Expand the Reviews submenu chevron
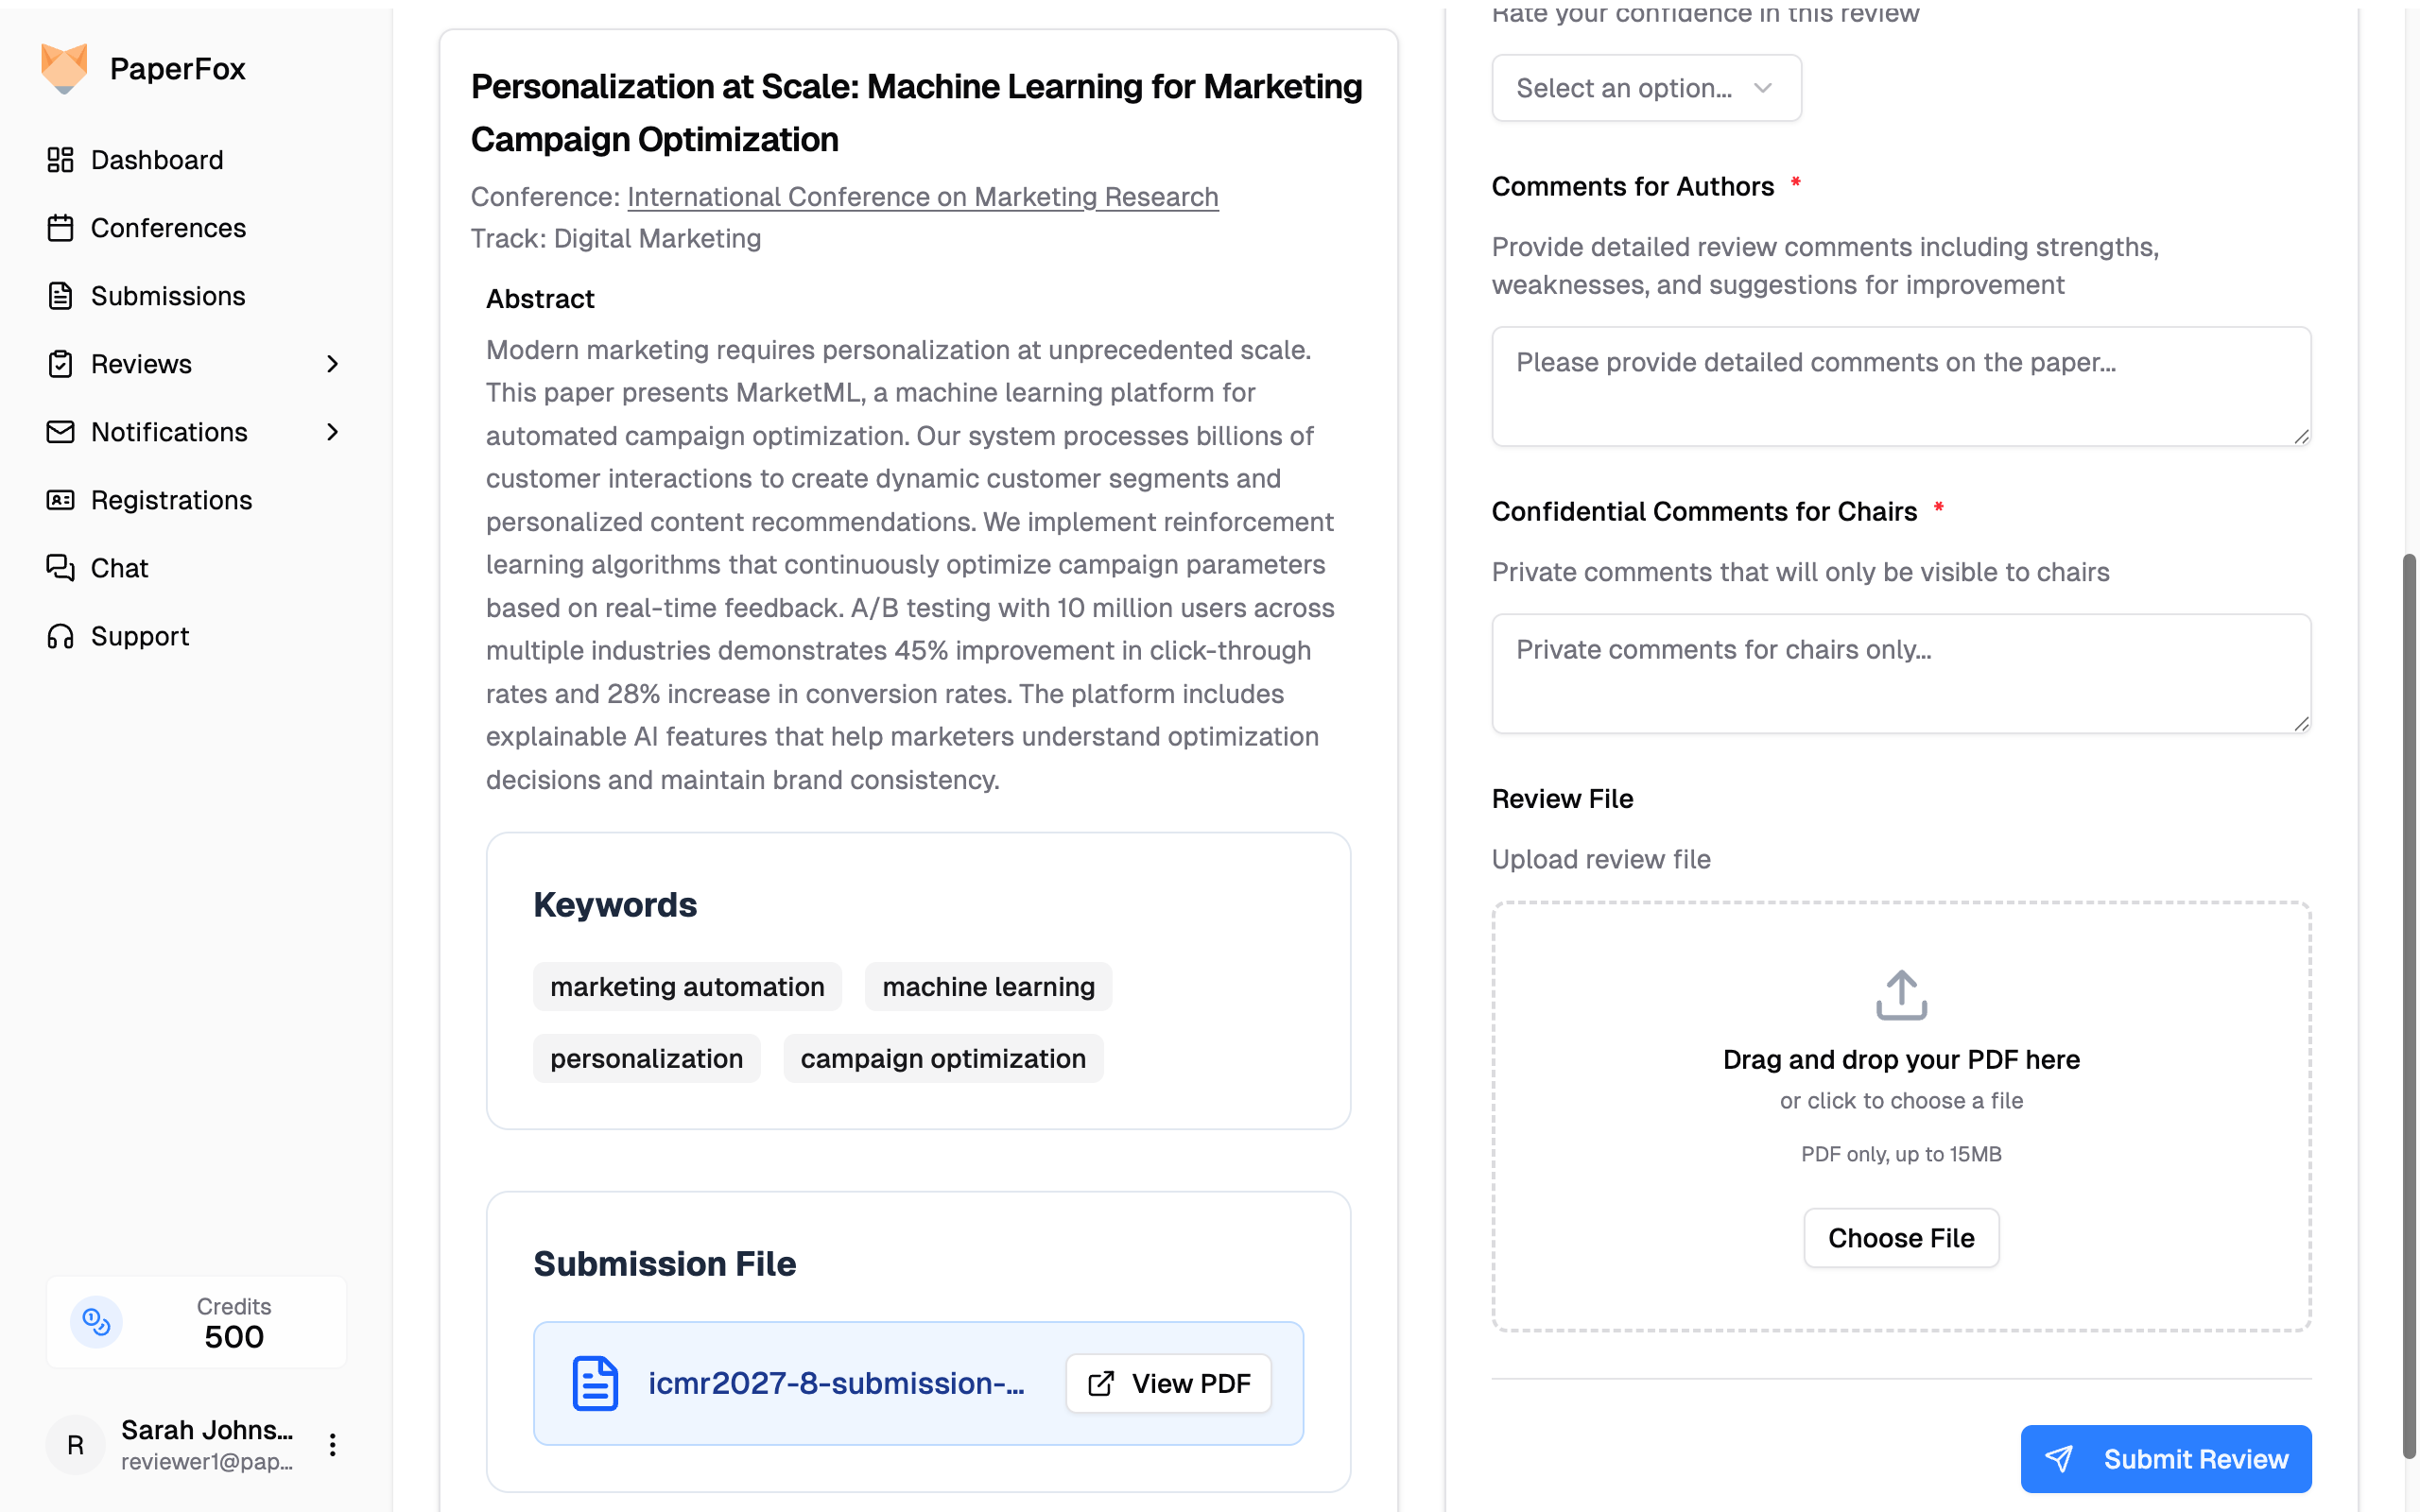 [x=333, y=364]
